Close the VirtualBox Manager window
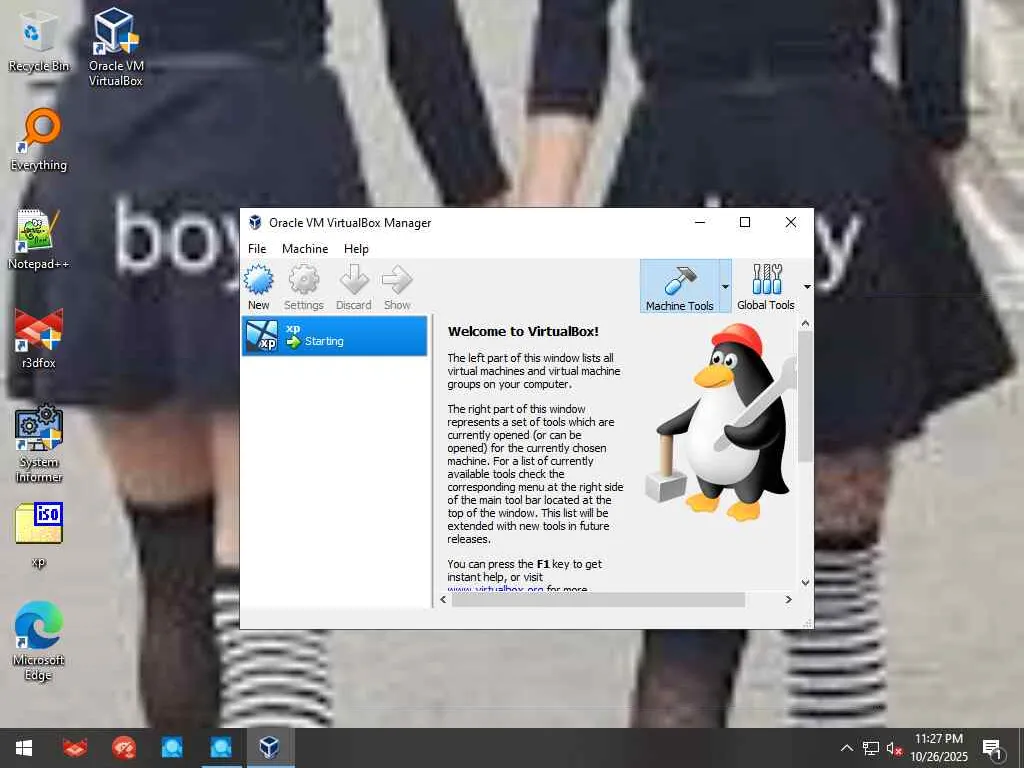The height and width of the screenshot is (768, 1024). (x=790, y=223)
